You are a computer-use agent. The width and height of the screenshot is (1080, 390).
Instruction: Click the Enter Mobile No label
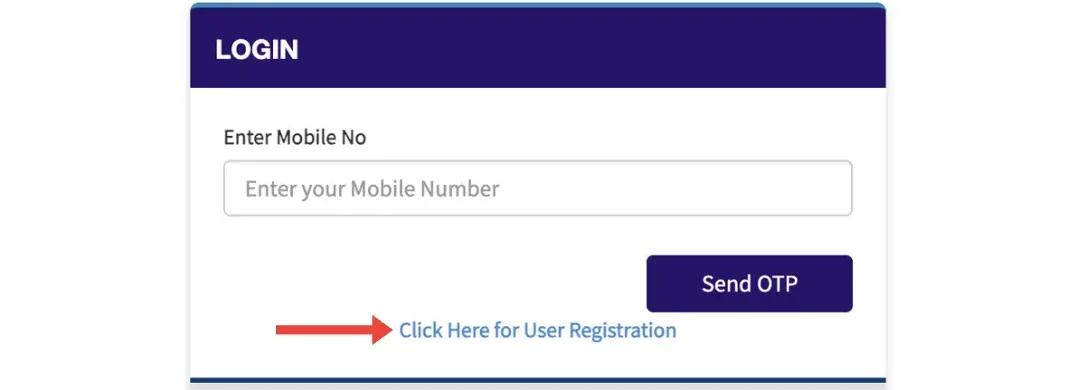(x=295, y=138)
